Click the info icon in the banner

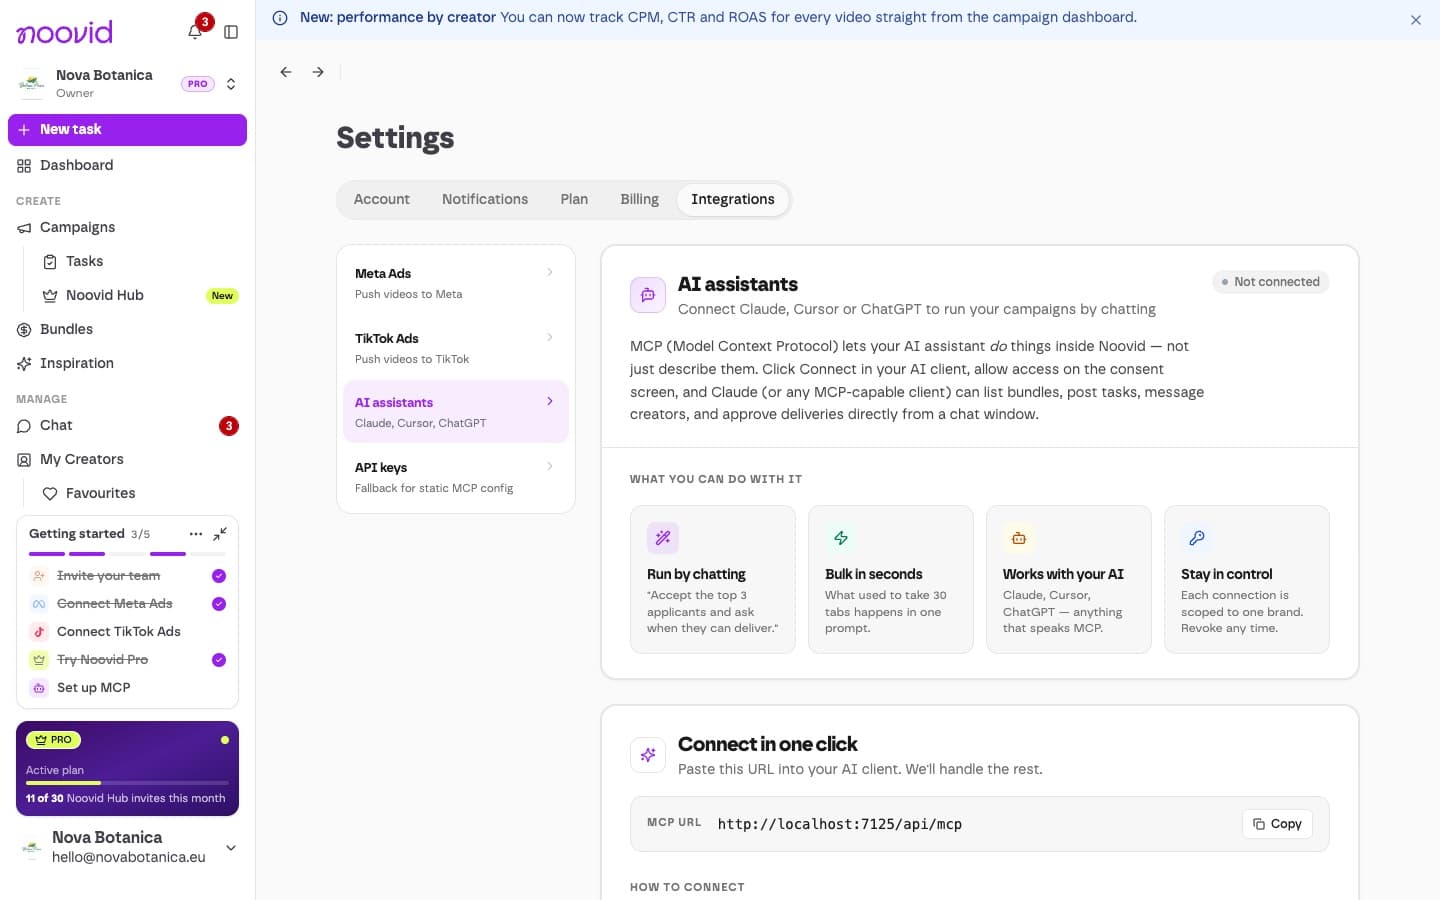[280, 18]
